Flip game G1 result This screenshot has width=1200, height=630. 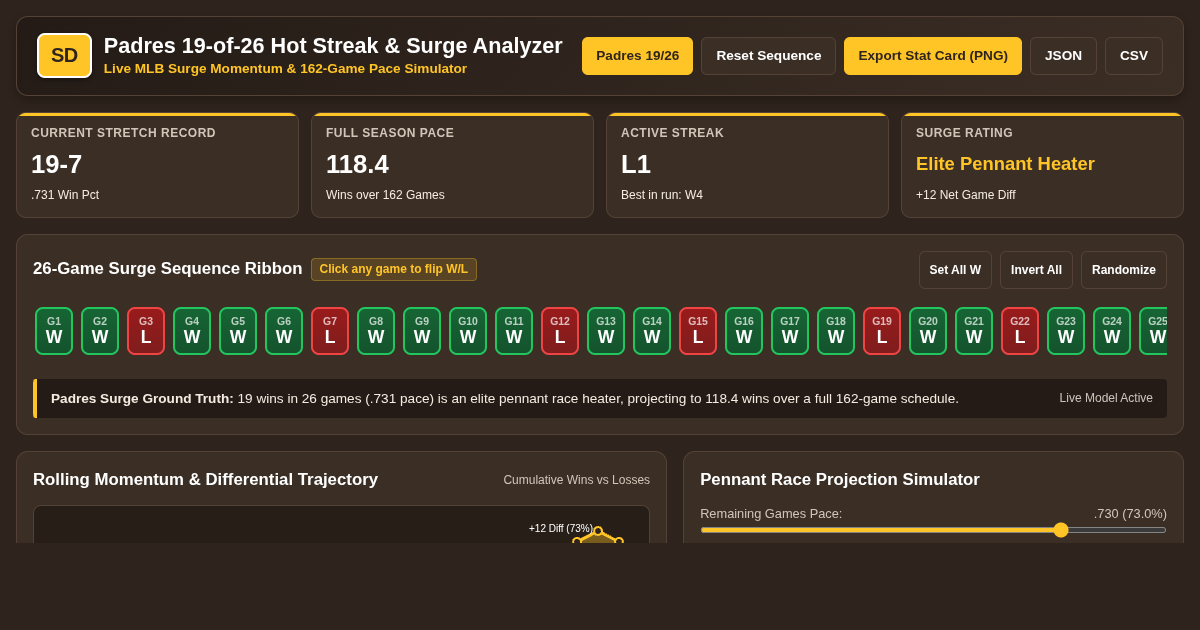point(54,331)
